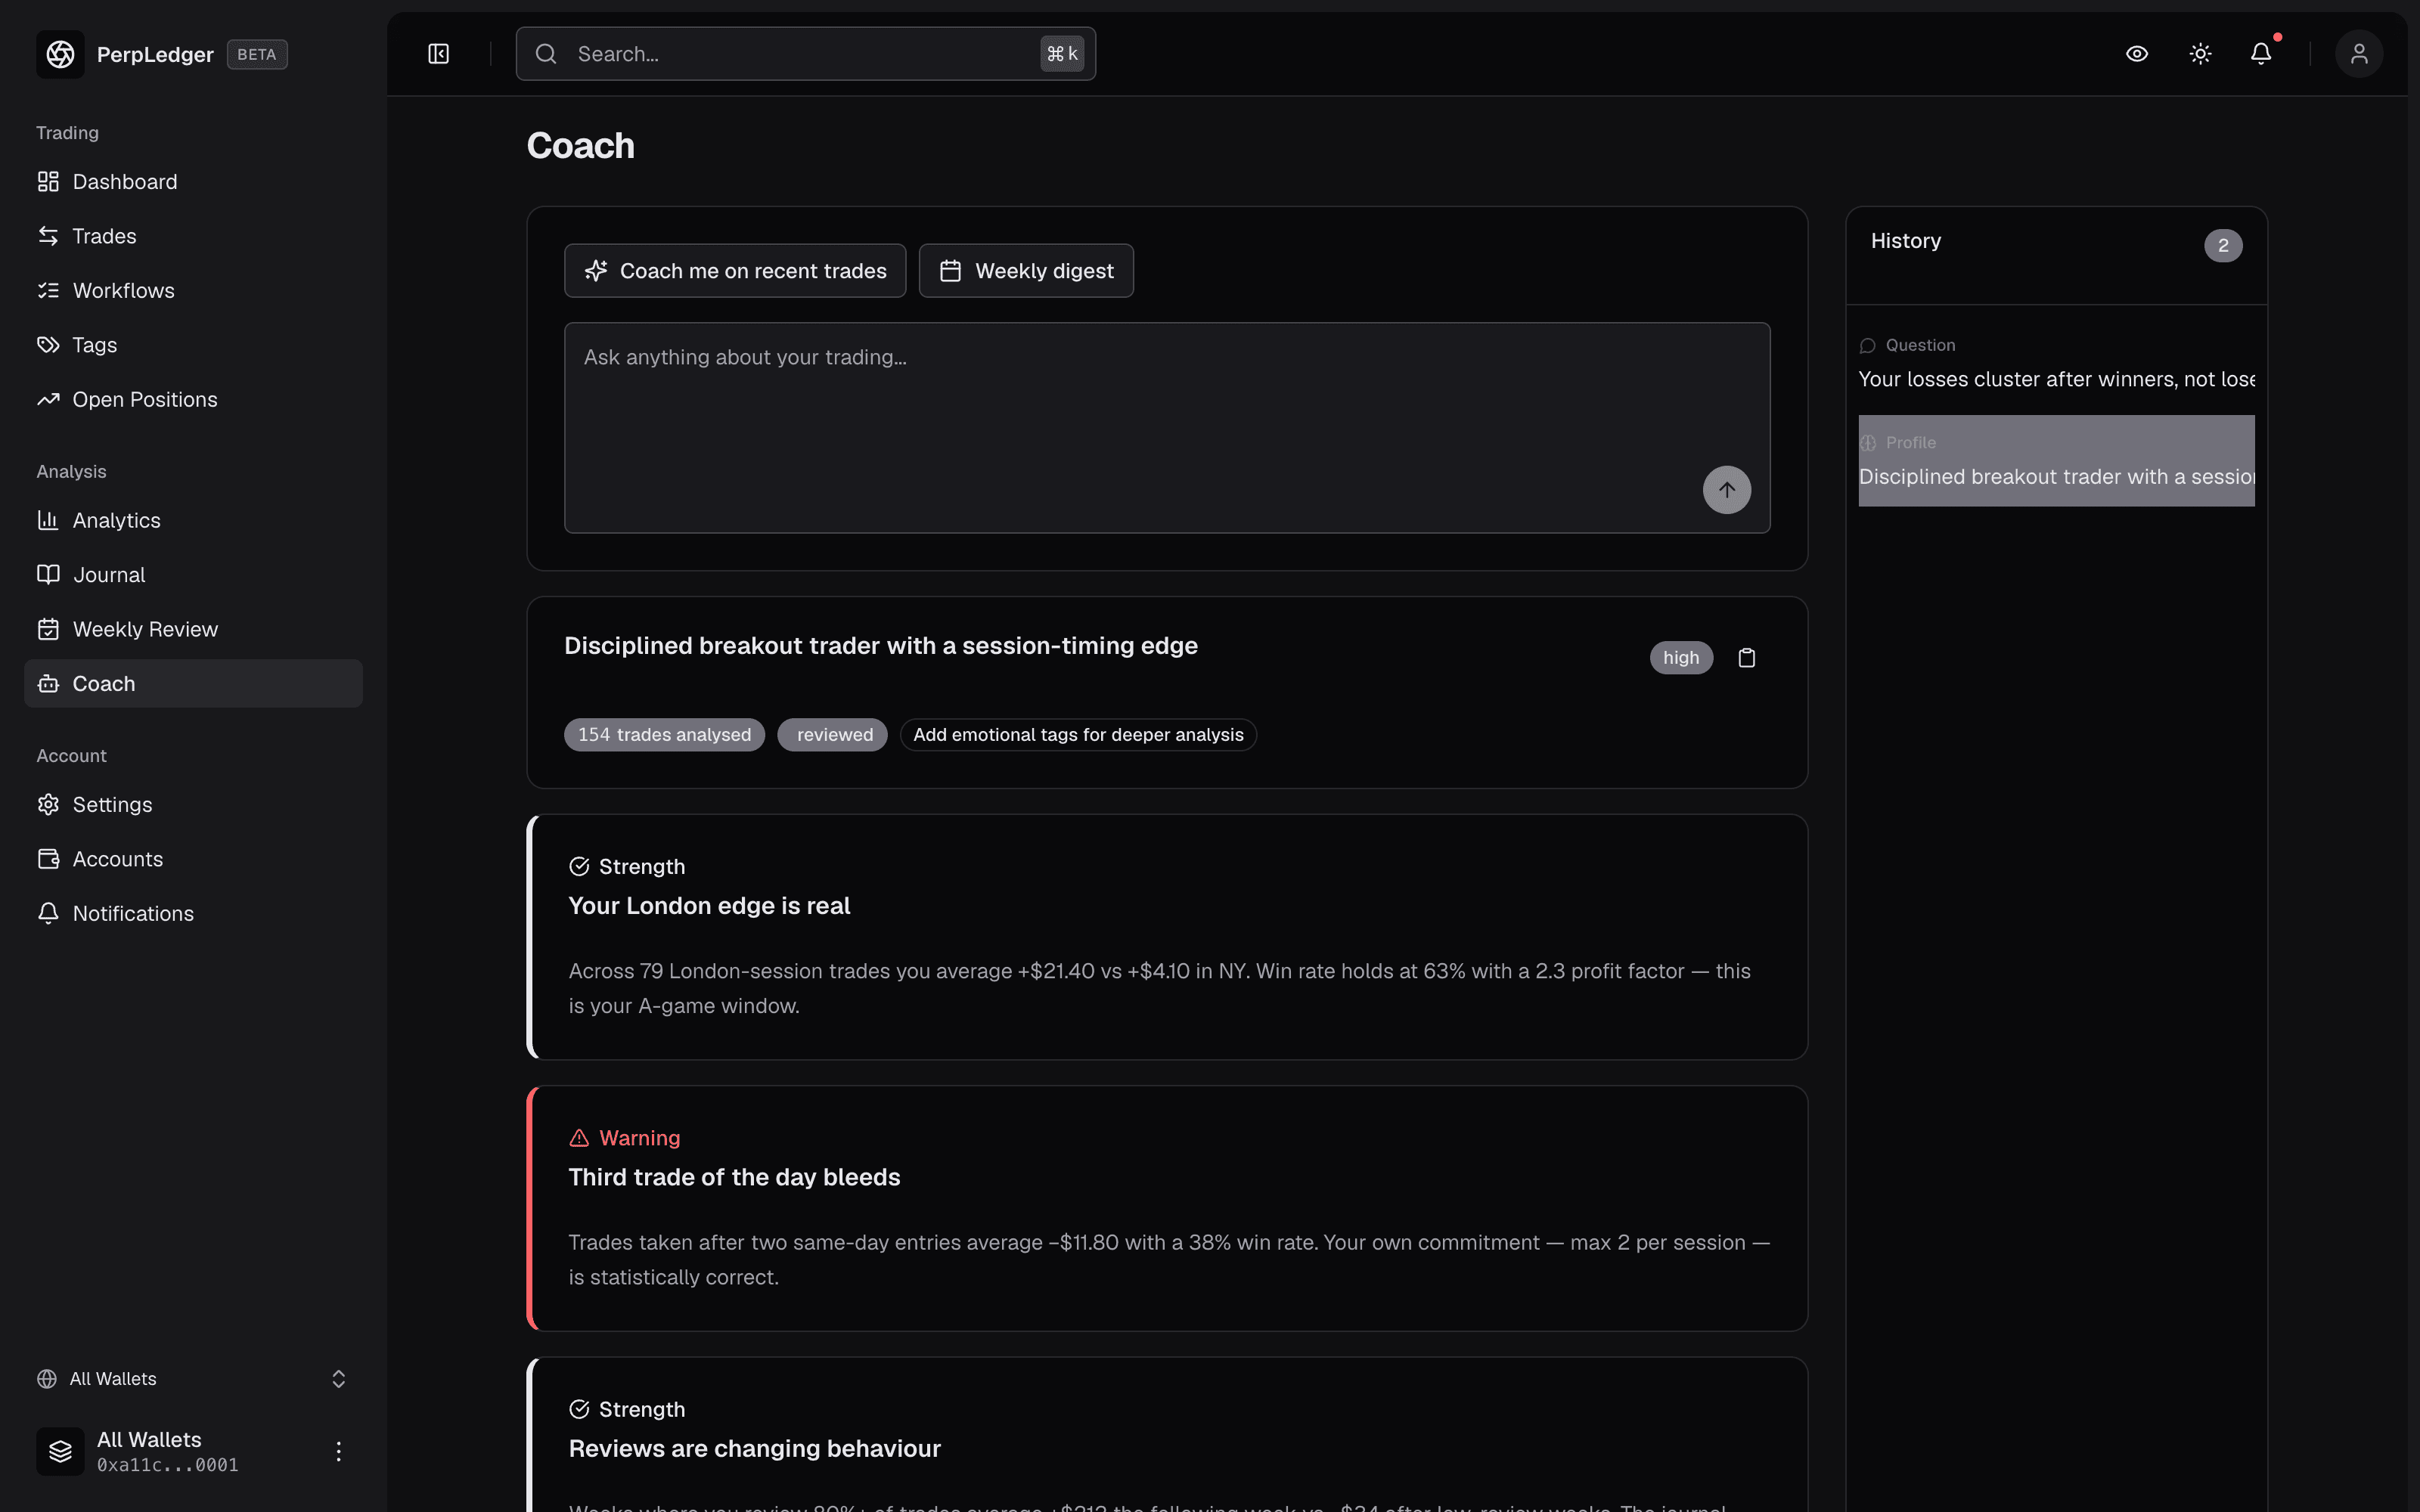Click the high confidence badge
Screen dimensions: 2420x1512
[1681, 658]
